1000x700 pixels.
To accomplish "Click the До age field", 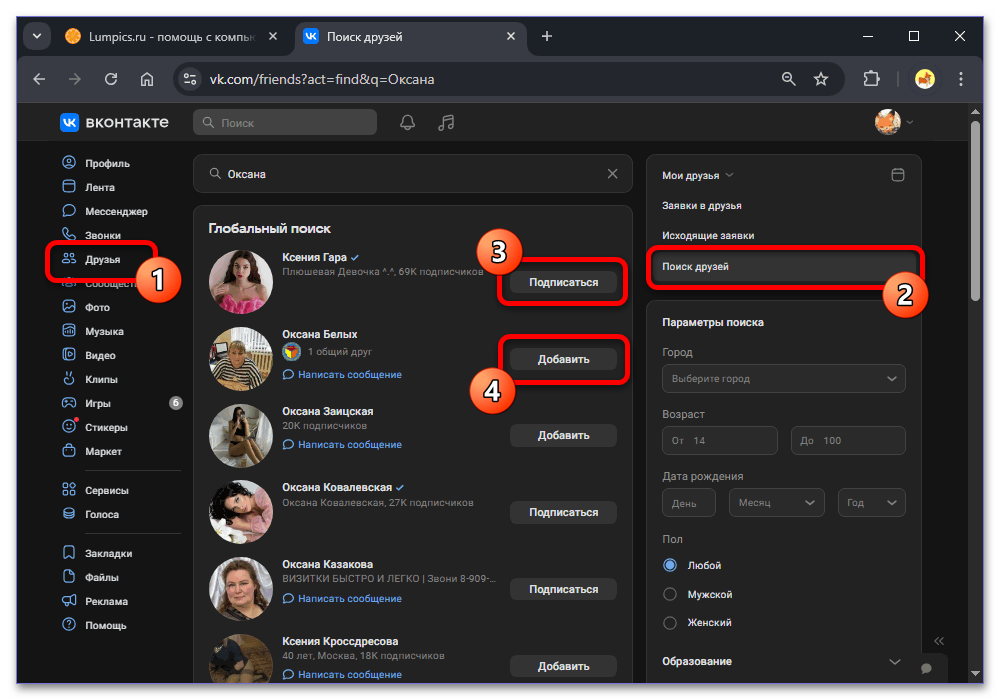I will click(848, 441).
